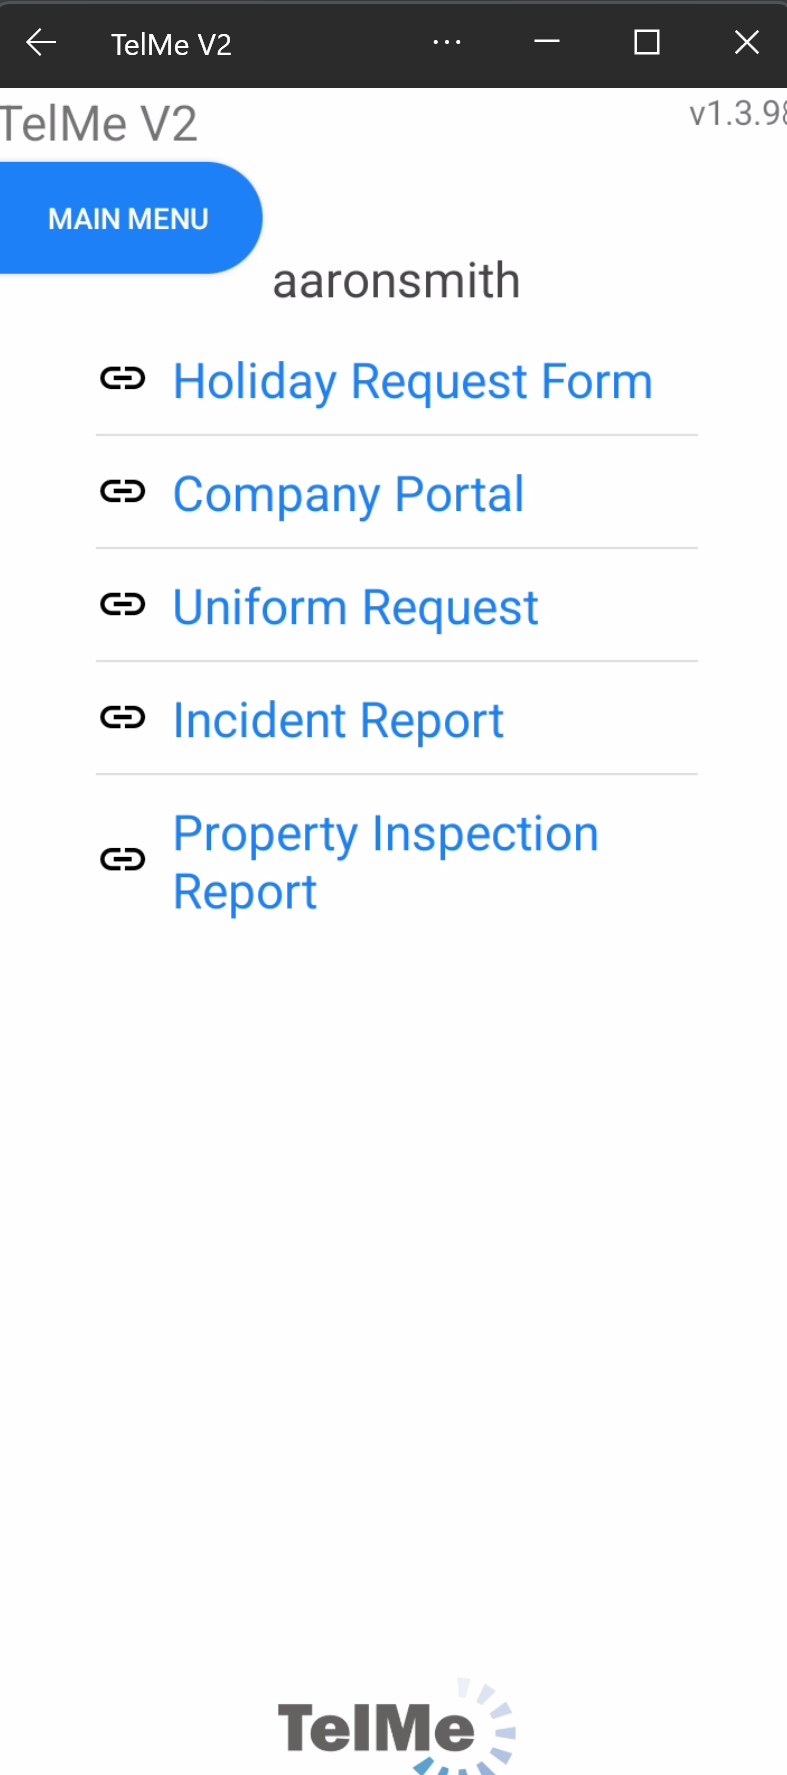Click link icon beside Holiday Request Form
Image resolution: width=787 pixels, height=1775 pixels.
(x=123, y=379)
